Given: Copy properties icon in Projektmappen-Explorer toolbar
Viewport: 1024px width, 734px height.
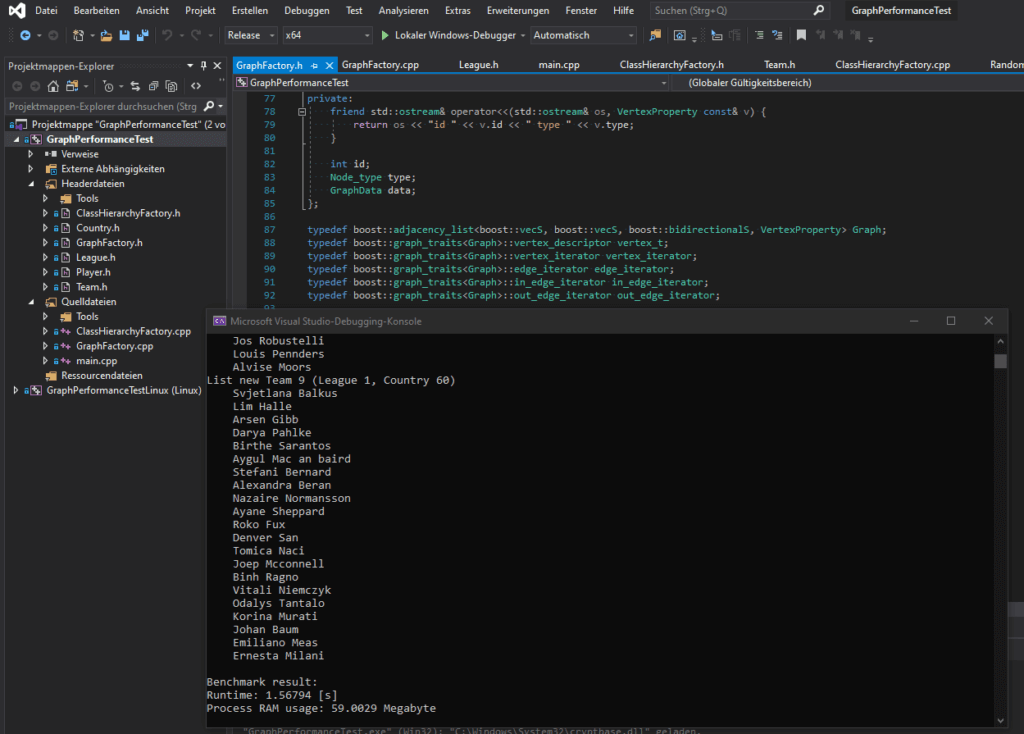Looking at the screenshot, I should tap(171, 86).
